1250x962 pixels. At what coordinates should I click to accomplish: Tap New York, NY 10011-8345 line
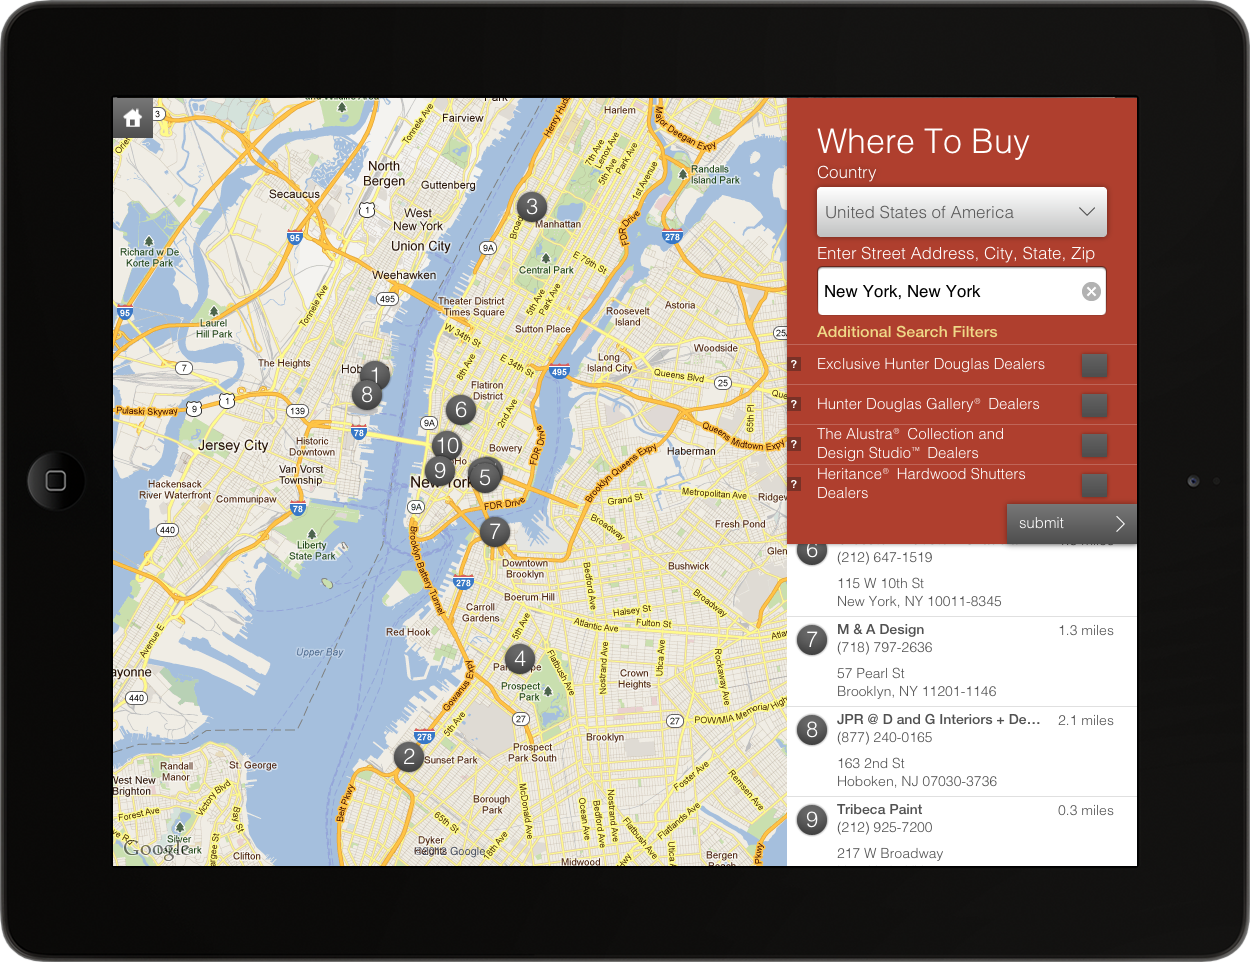click(919, 601)
